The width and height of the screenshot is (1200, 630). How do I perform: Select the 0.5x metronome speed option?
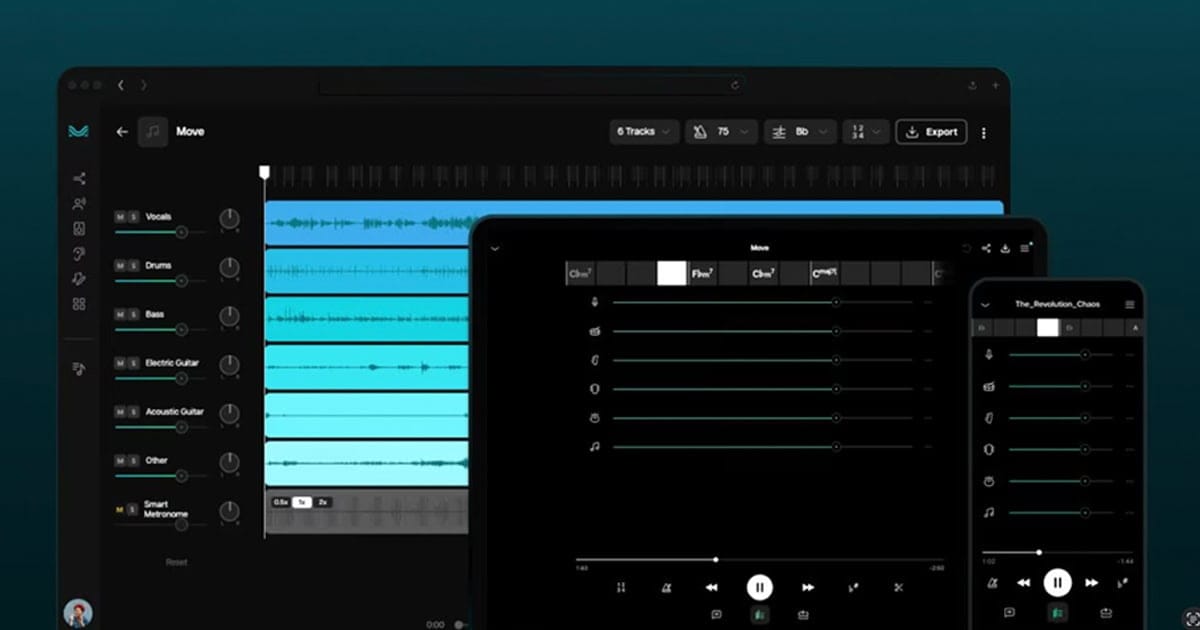pos(281,502)
